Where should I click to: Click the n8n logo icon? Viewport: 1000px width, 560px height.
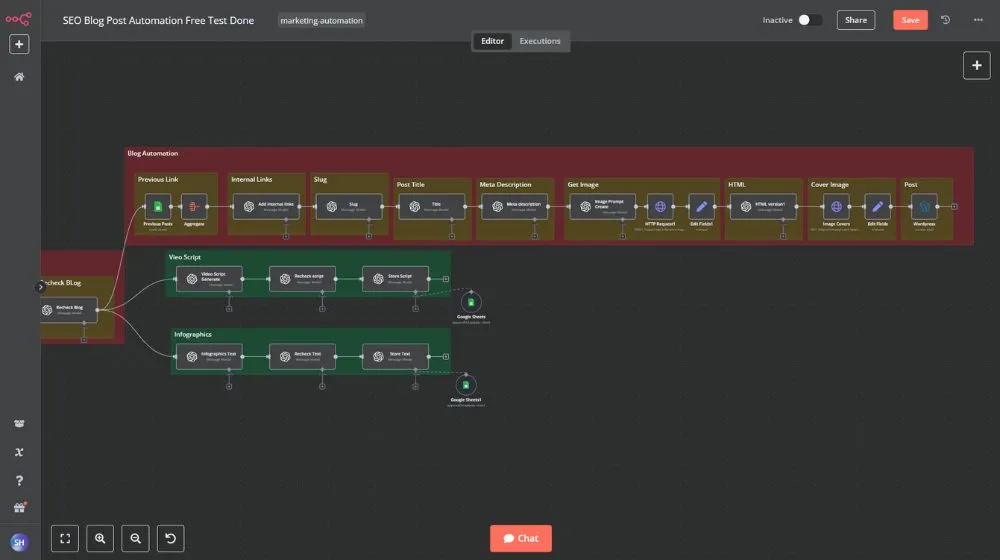(18, 19)
